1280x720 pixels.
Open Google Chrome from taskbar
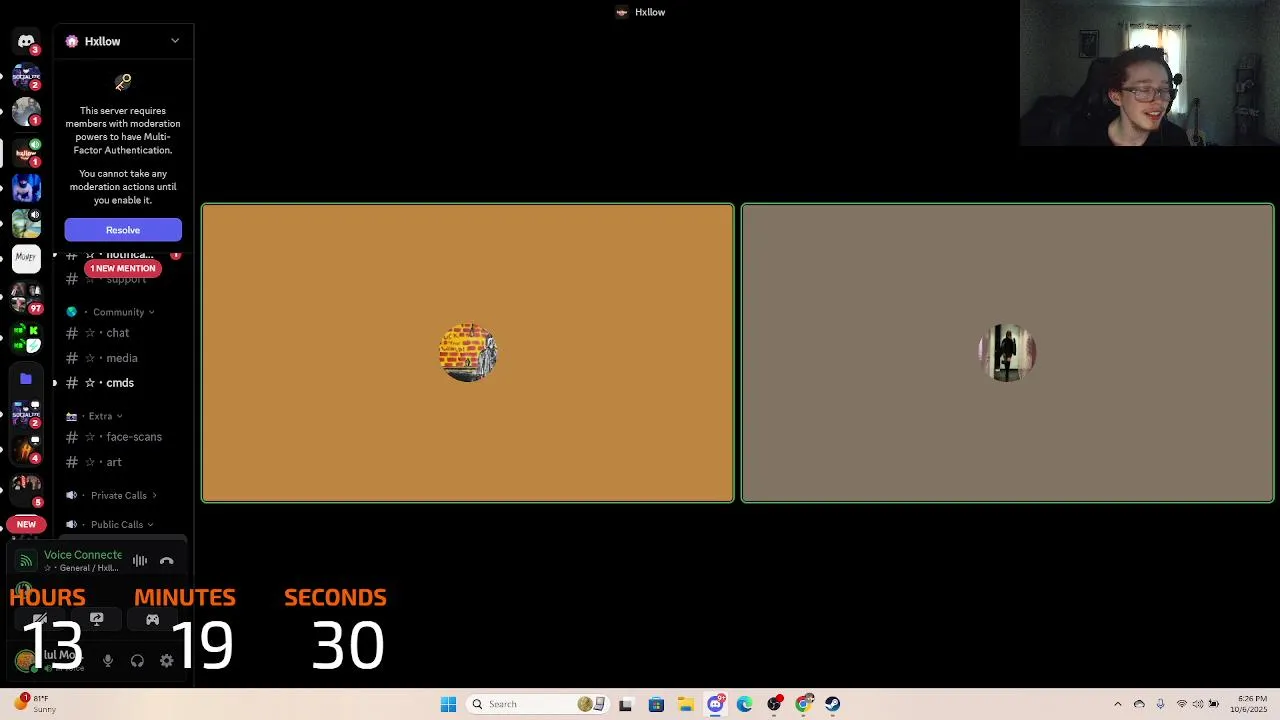(804, 704)
